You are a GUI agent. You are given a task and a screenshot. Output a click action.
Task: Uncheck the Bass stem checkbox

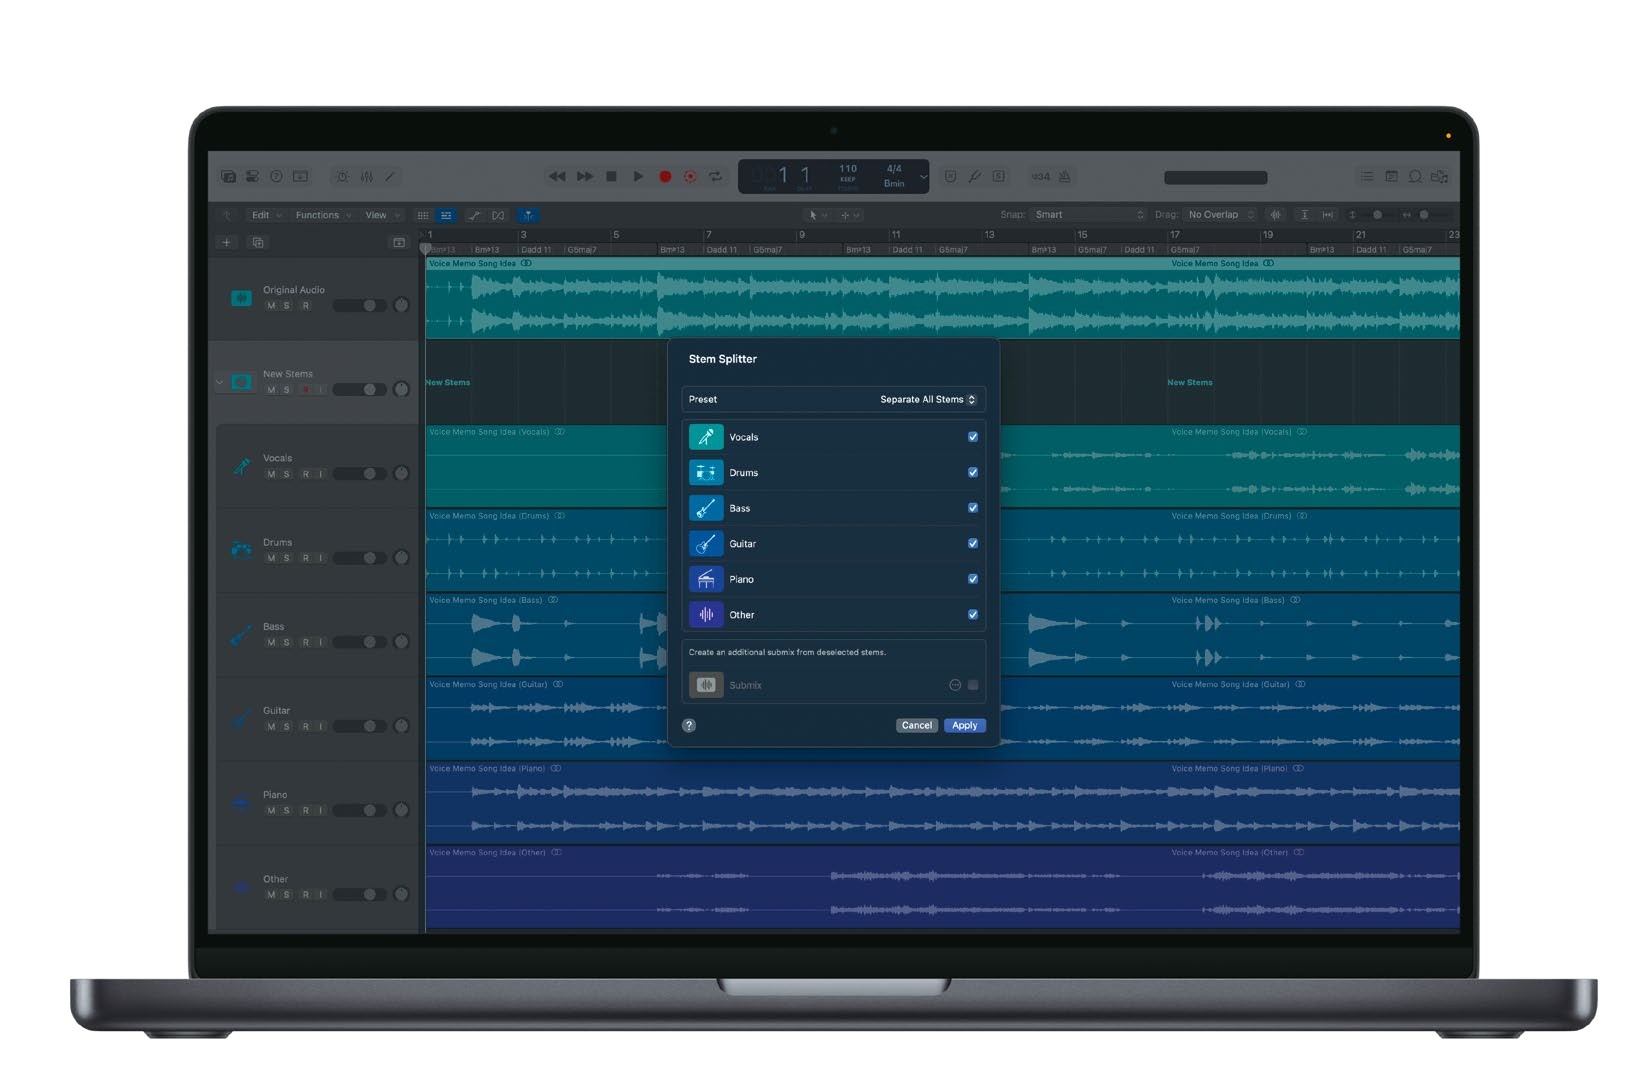pos(973,508)
